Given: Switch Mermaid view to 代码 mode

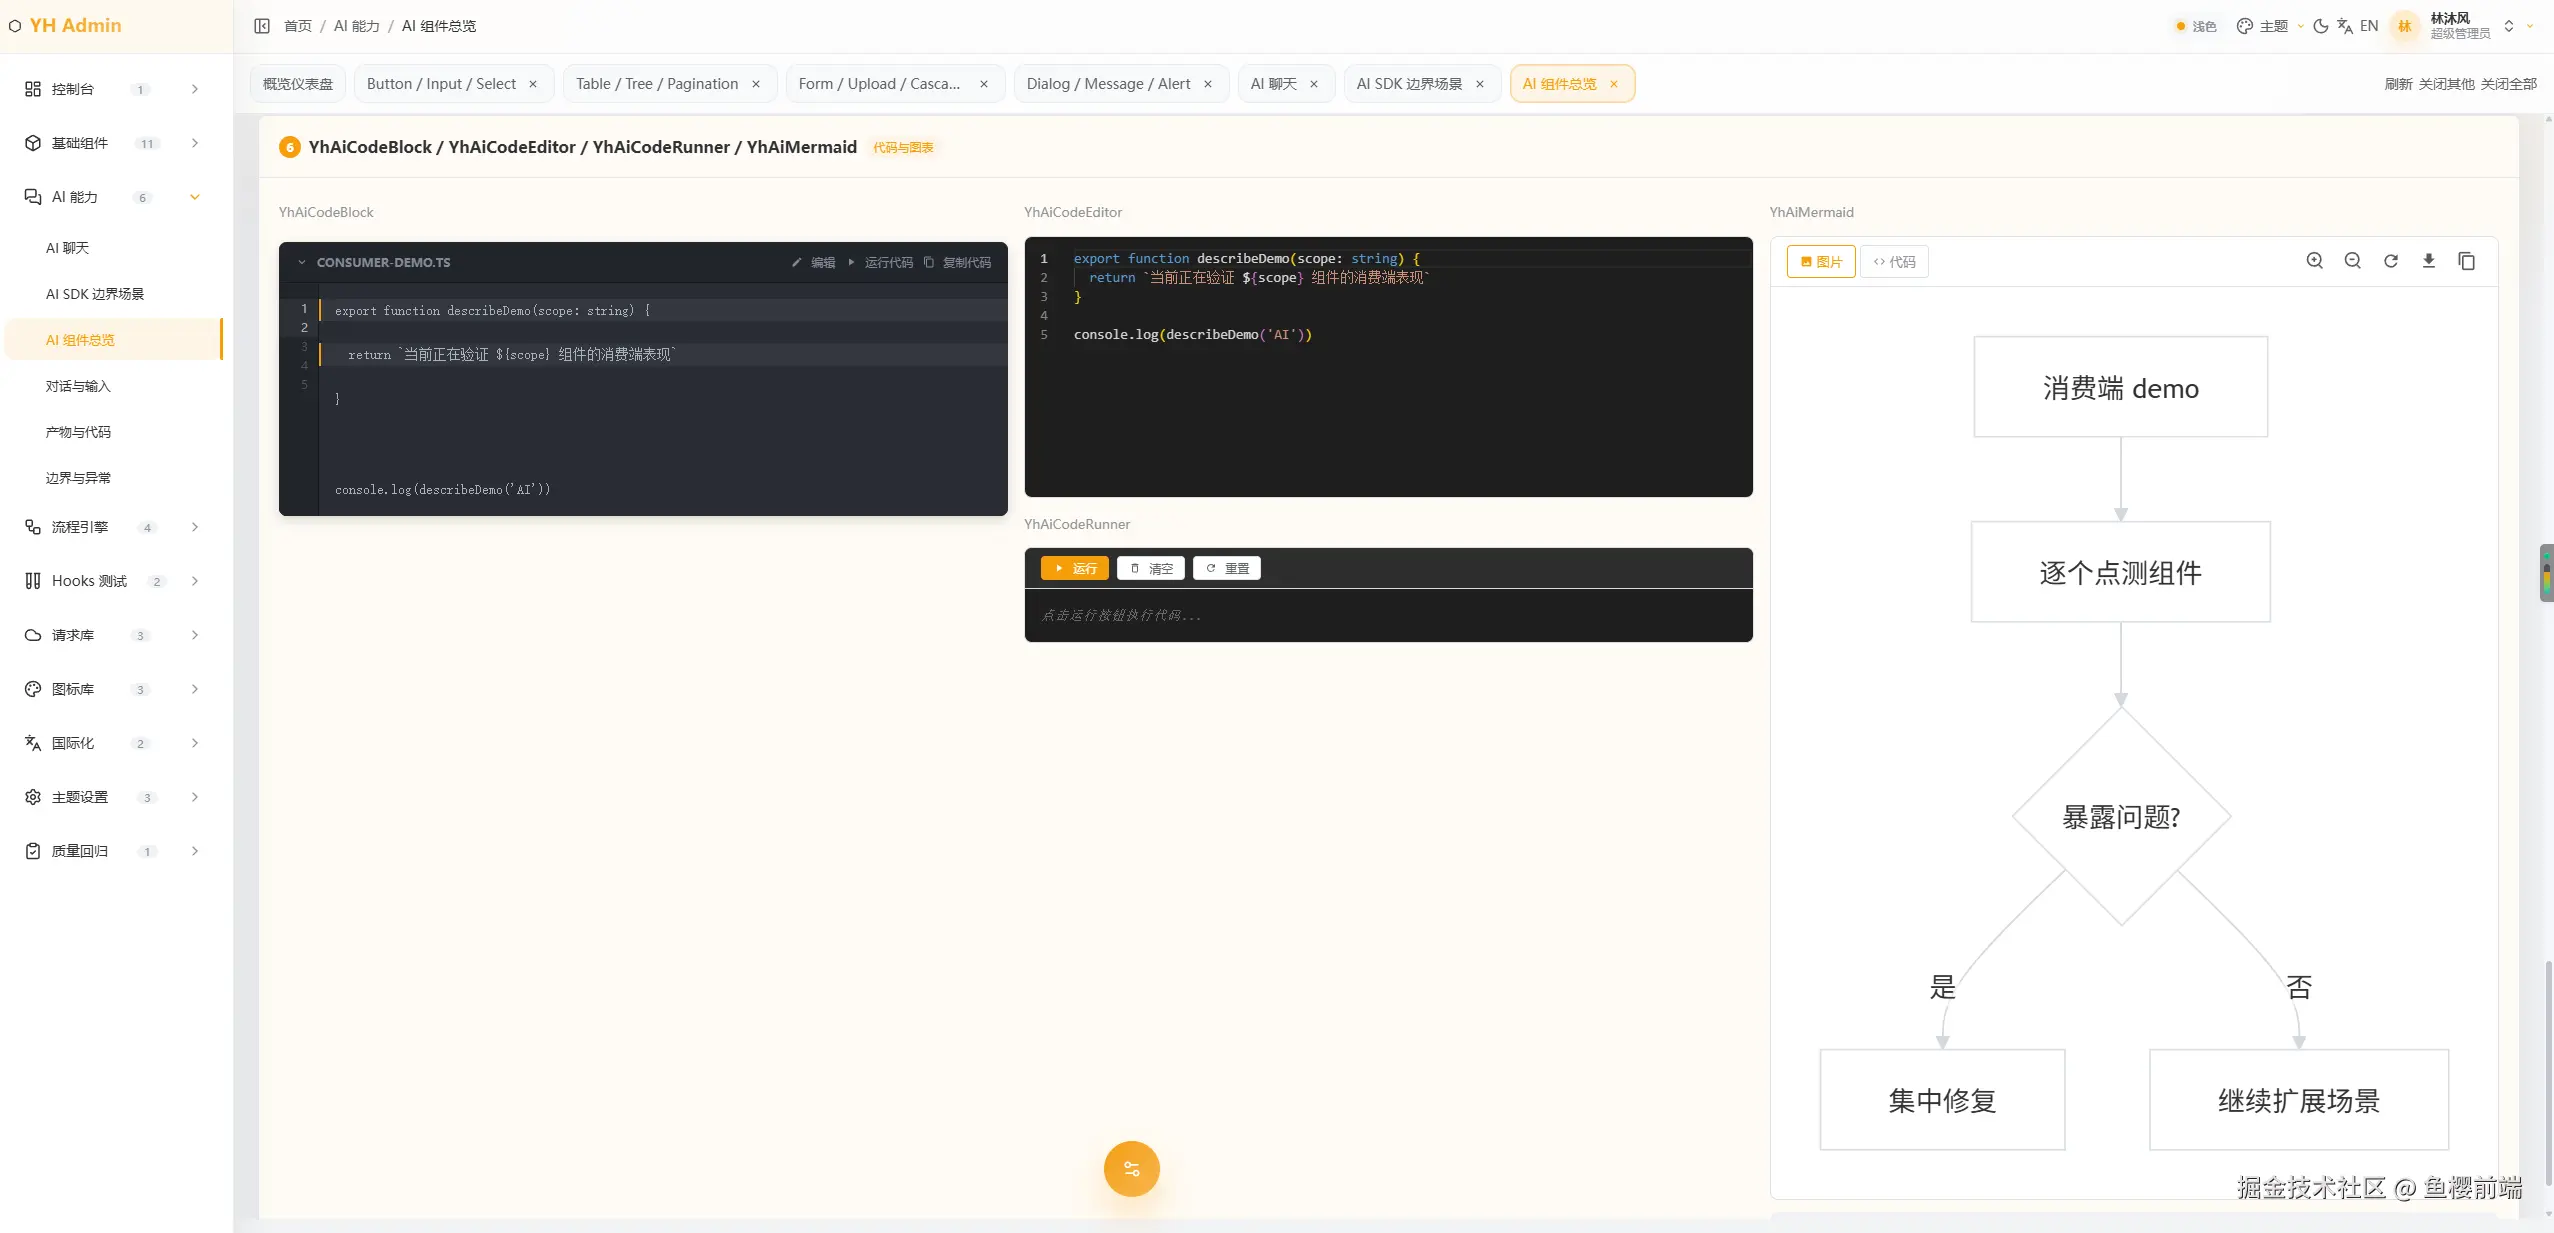Looking at the screenshot, I should [1894, 262].
